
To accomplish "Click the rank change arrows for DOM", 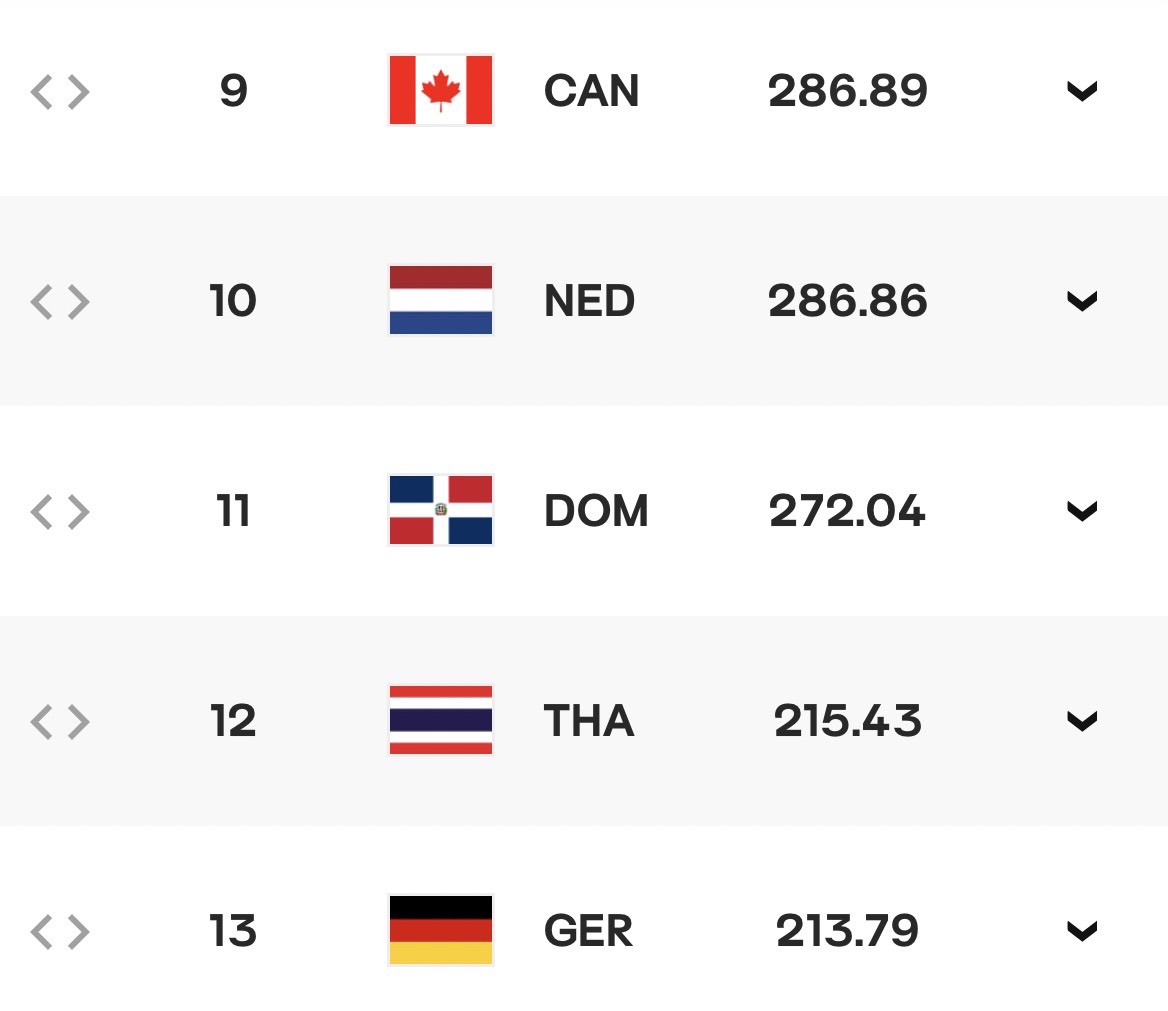I will [60, 512].
